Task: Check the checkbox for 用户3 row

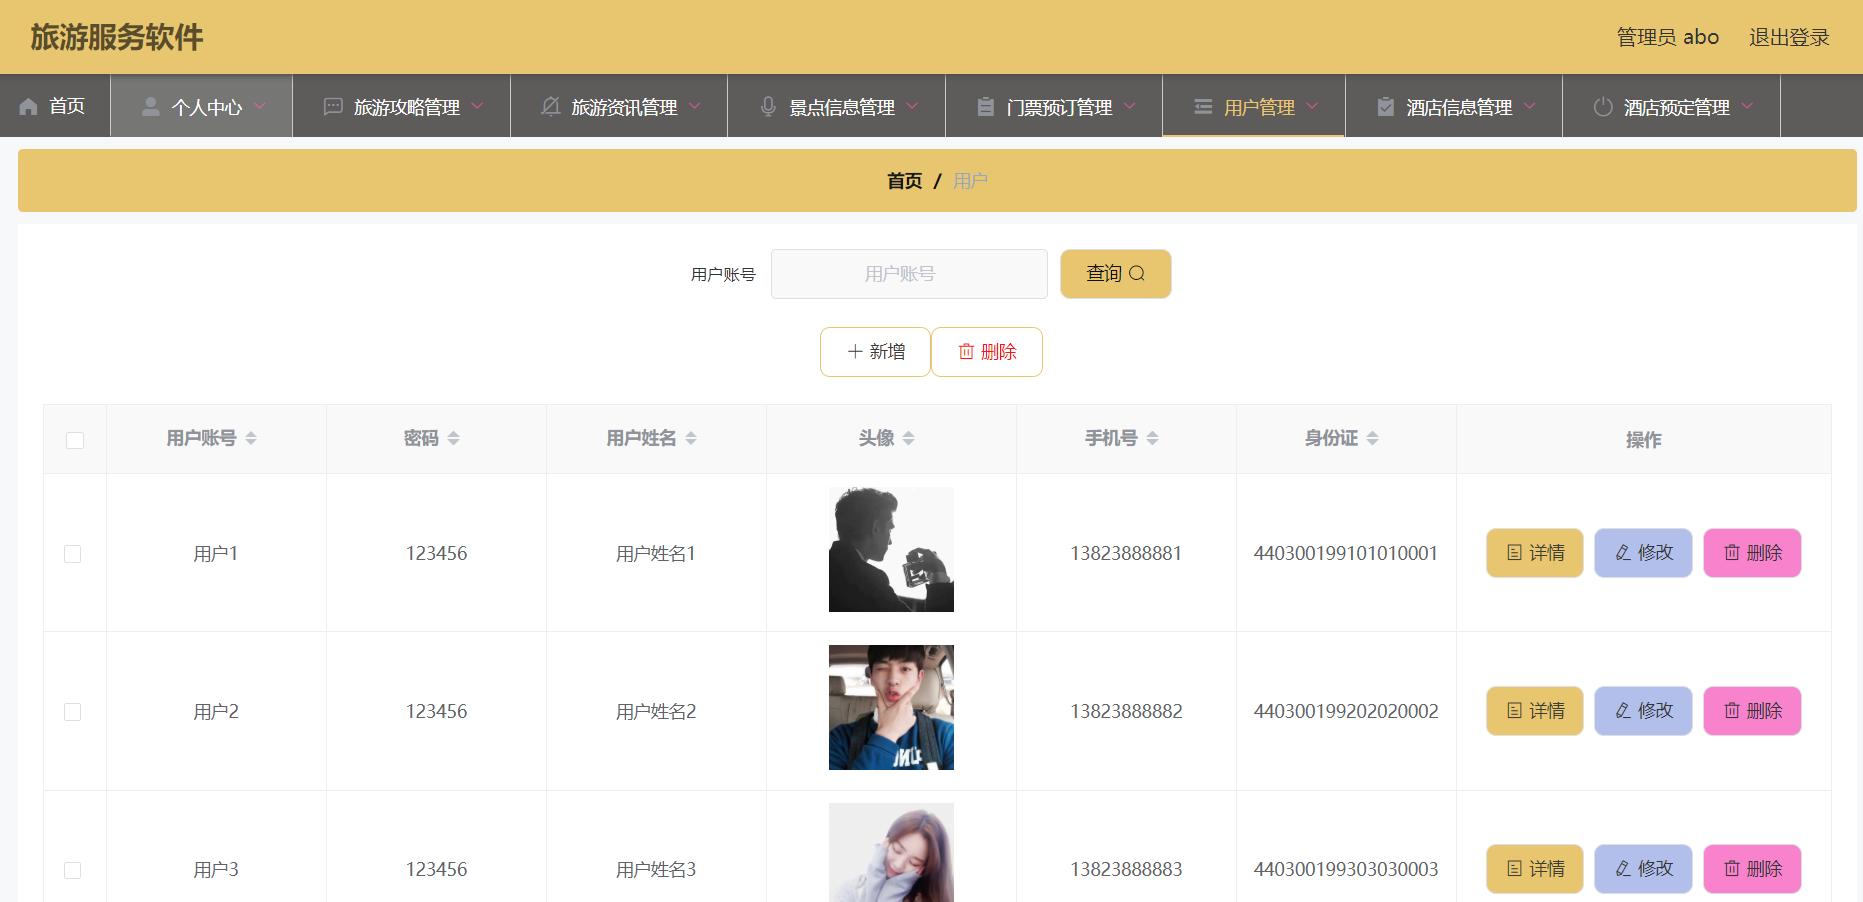Action: [x=72, y=870]
